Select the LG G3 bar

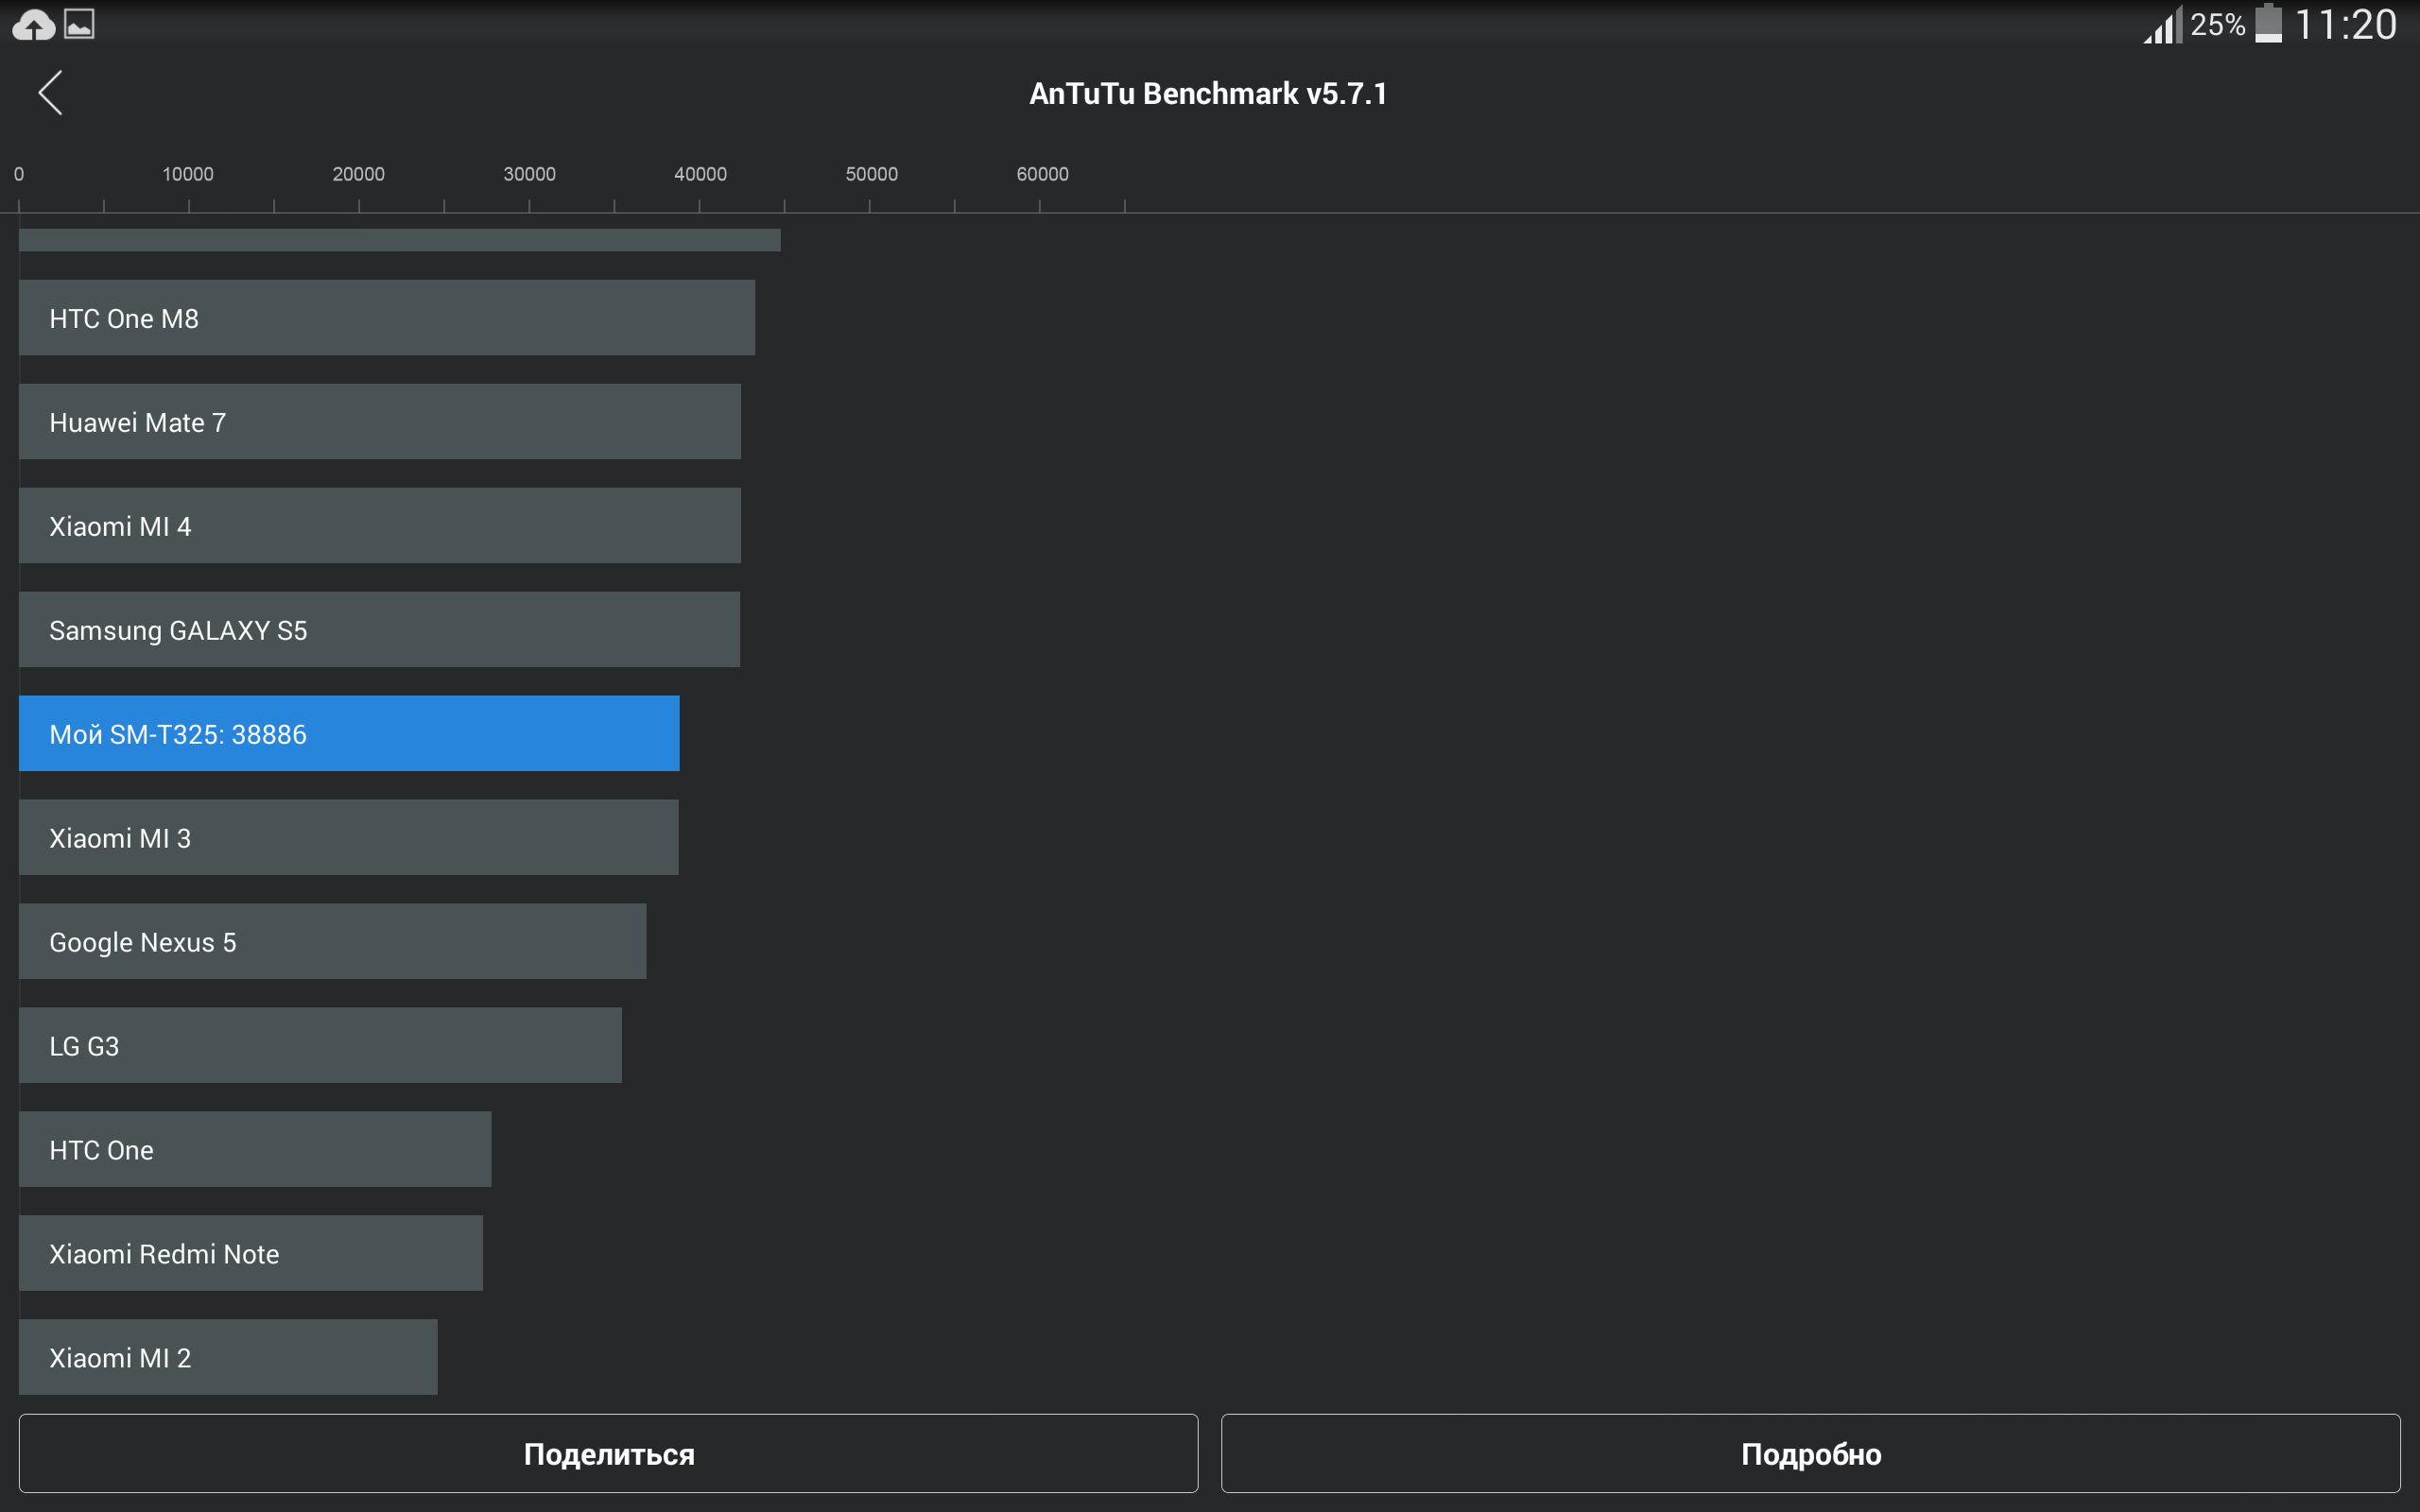pos(320,1046)
